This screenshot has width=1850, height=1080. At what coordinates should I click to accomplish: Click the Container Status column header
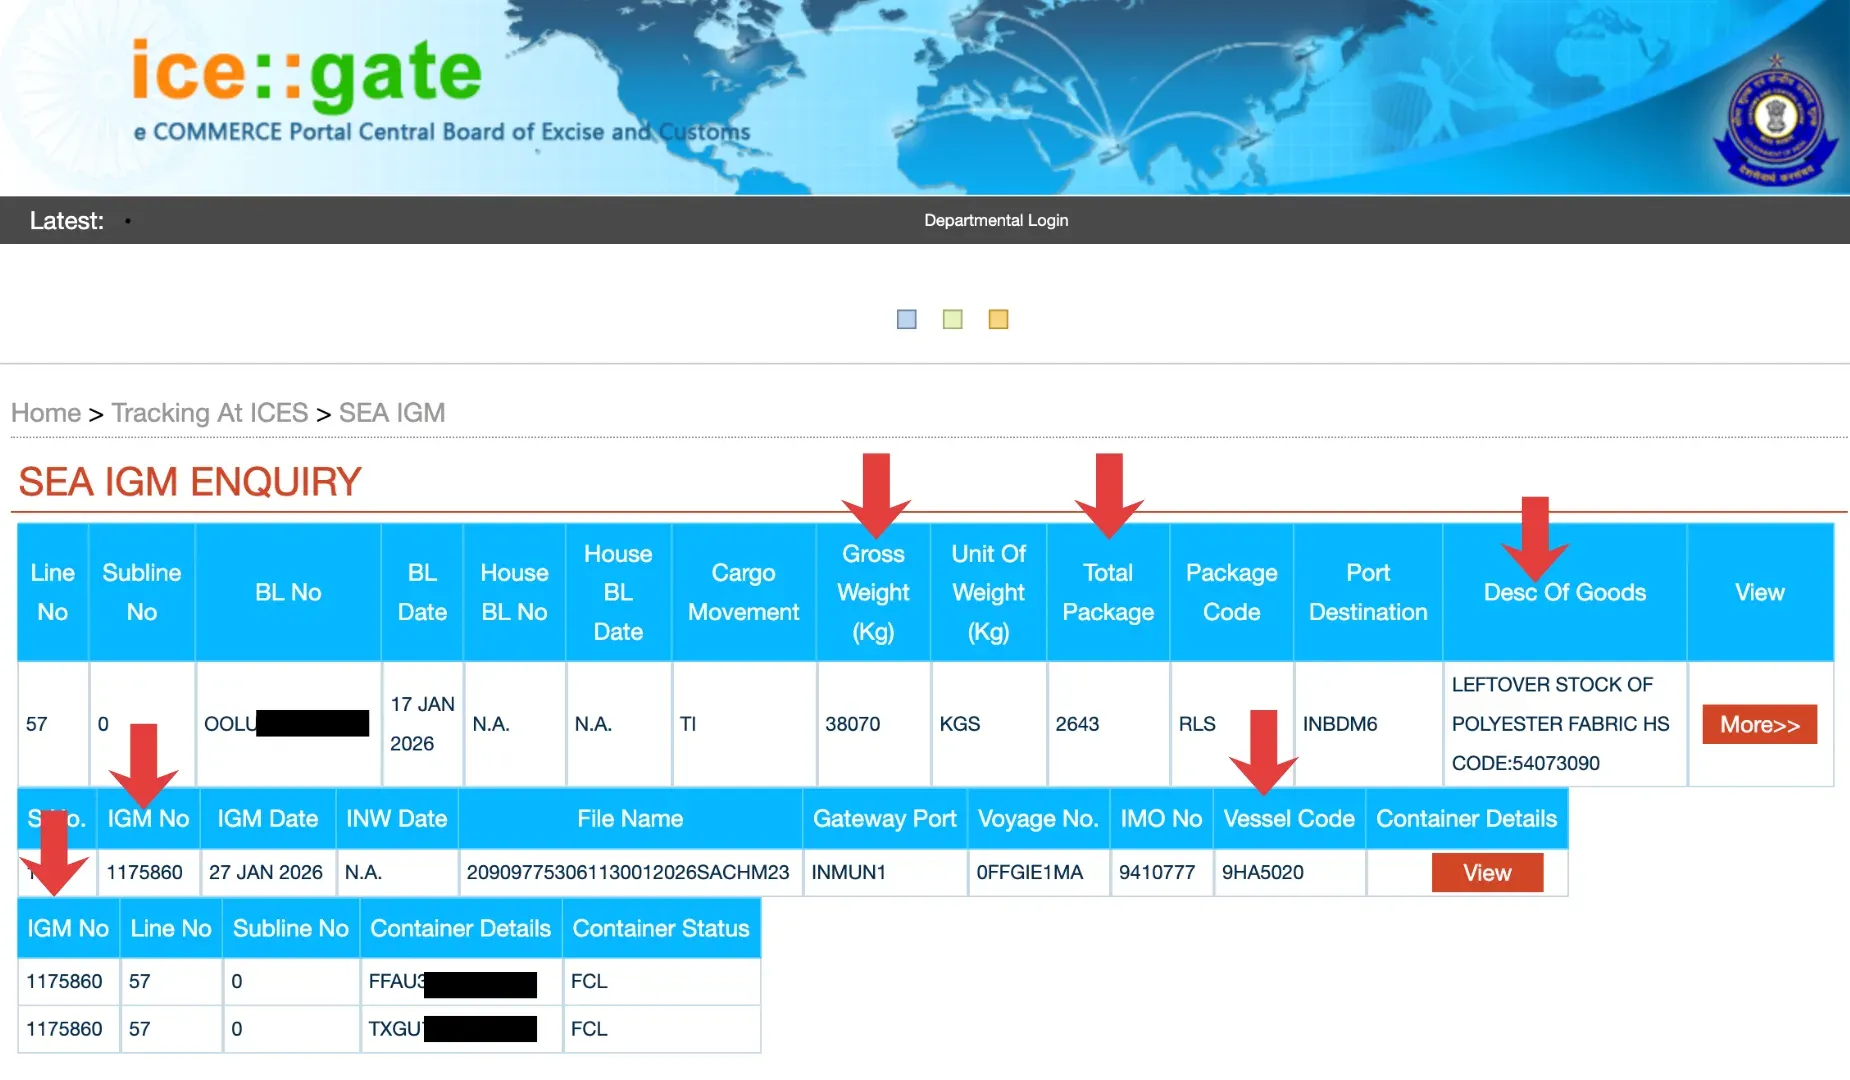[660, 928]
